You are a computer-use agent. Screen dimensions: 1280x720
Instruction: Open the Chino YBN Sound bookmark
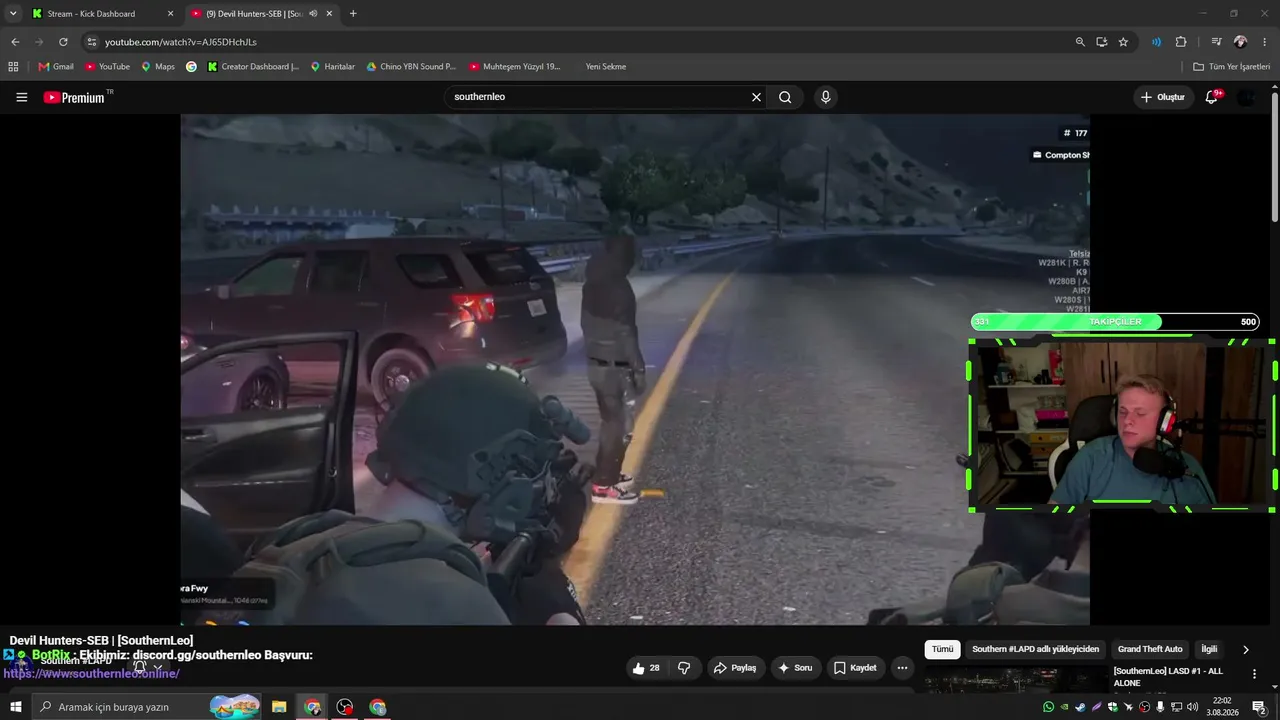[x=411, y=67]
